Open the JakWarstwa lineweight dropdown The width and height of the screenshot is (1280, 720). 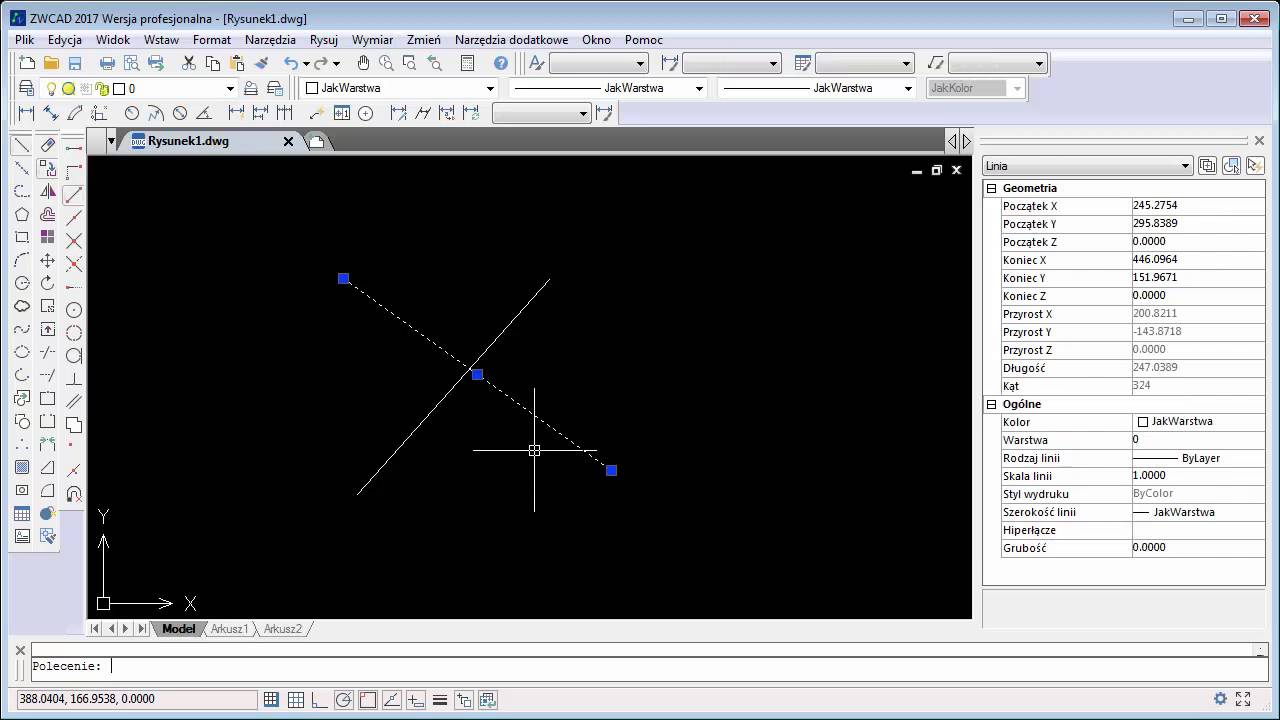pos(908,88)
